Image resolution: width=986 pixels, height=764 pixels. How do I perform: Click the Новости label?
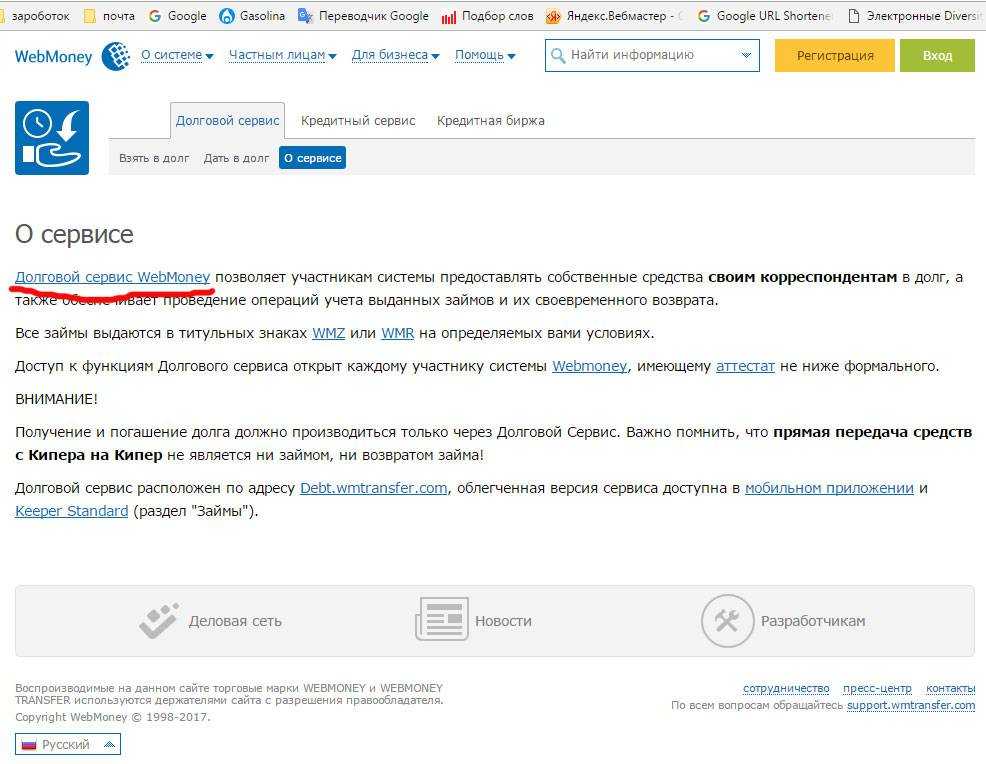(x=503, y=621)
